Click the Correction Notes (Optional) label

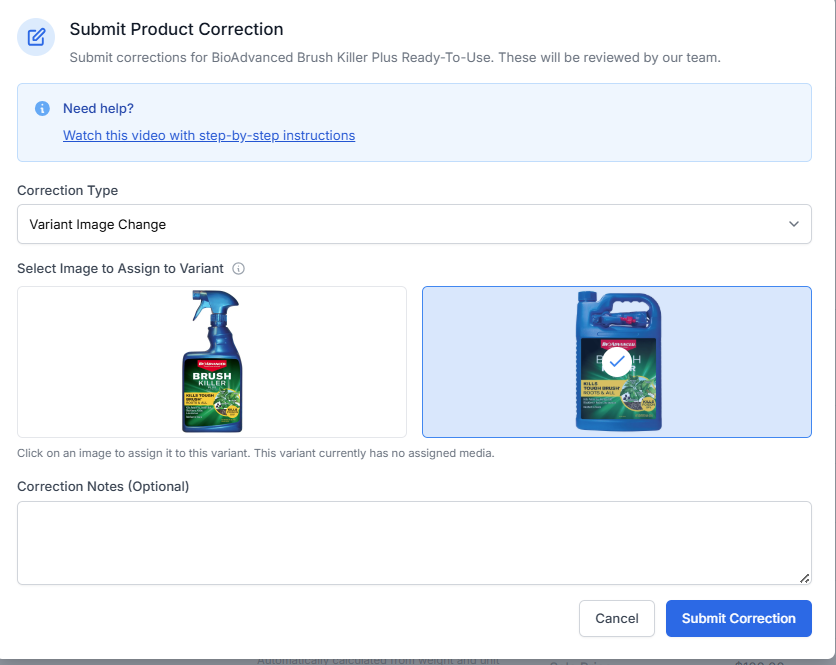point(103,486)
